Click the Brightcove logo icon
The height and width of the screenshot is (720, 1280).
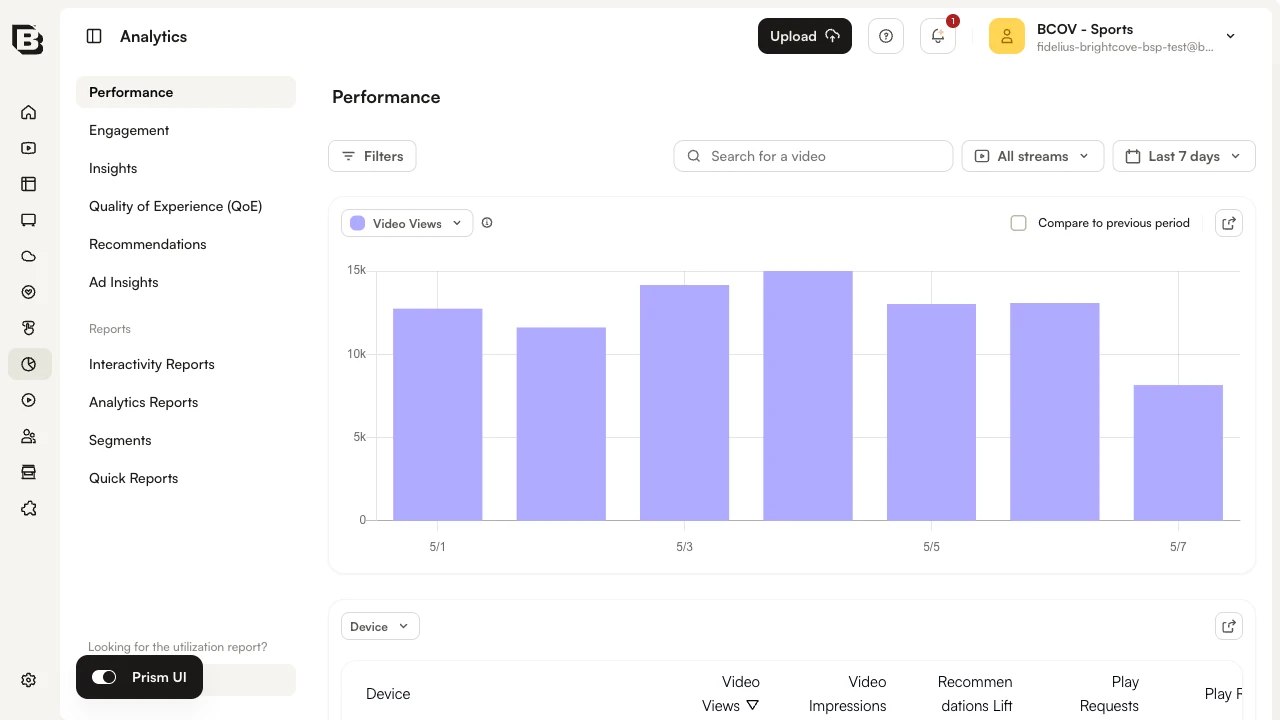pyautogui.click(x=28, y=39)
